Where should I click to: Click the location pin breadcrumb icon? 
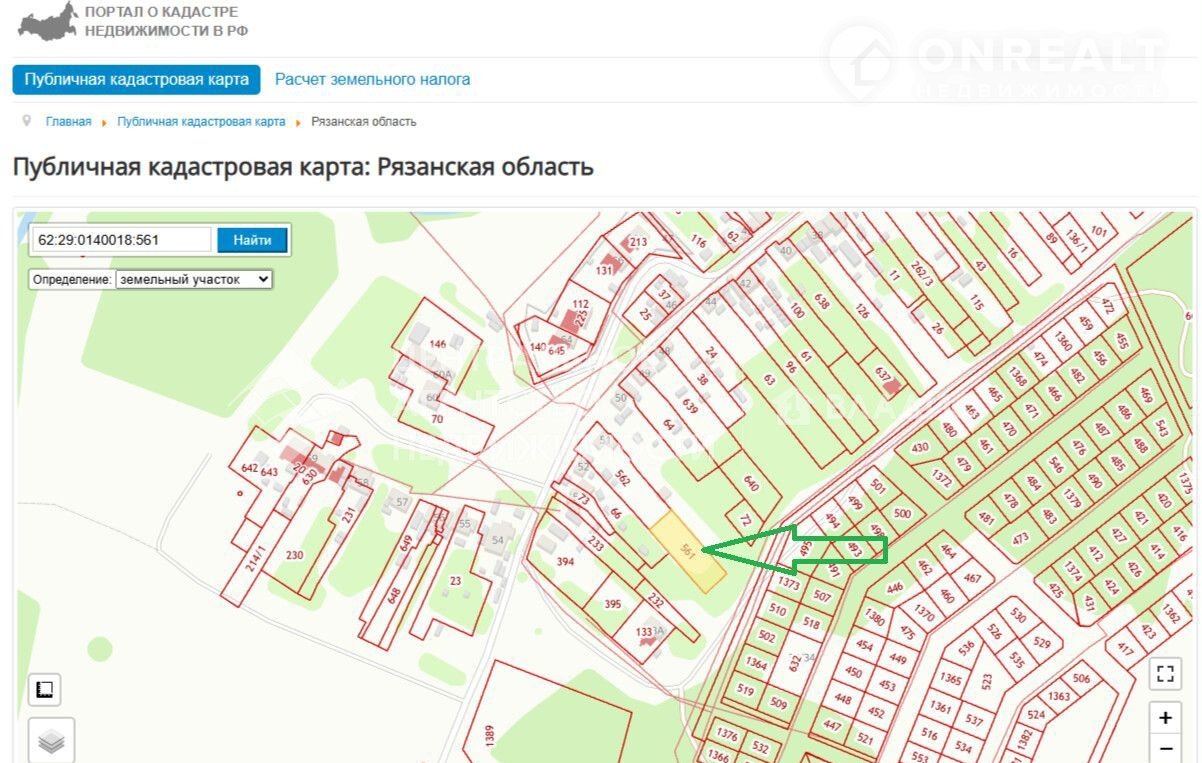[27, 121]
